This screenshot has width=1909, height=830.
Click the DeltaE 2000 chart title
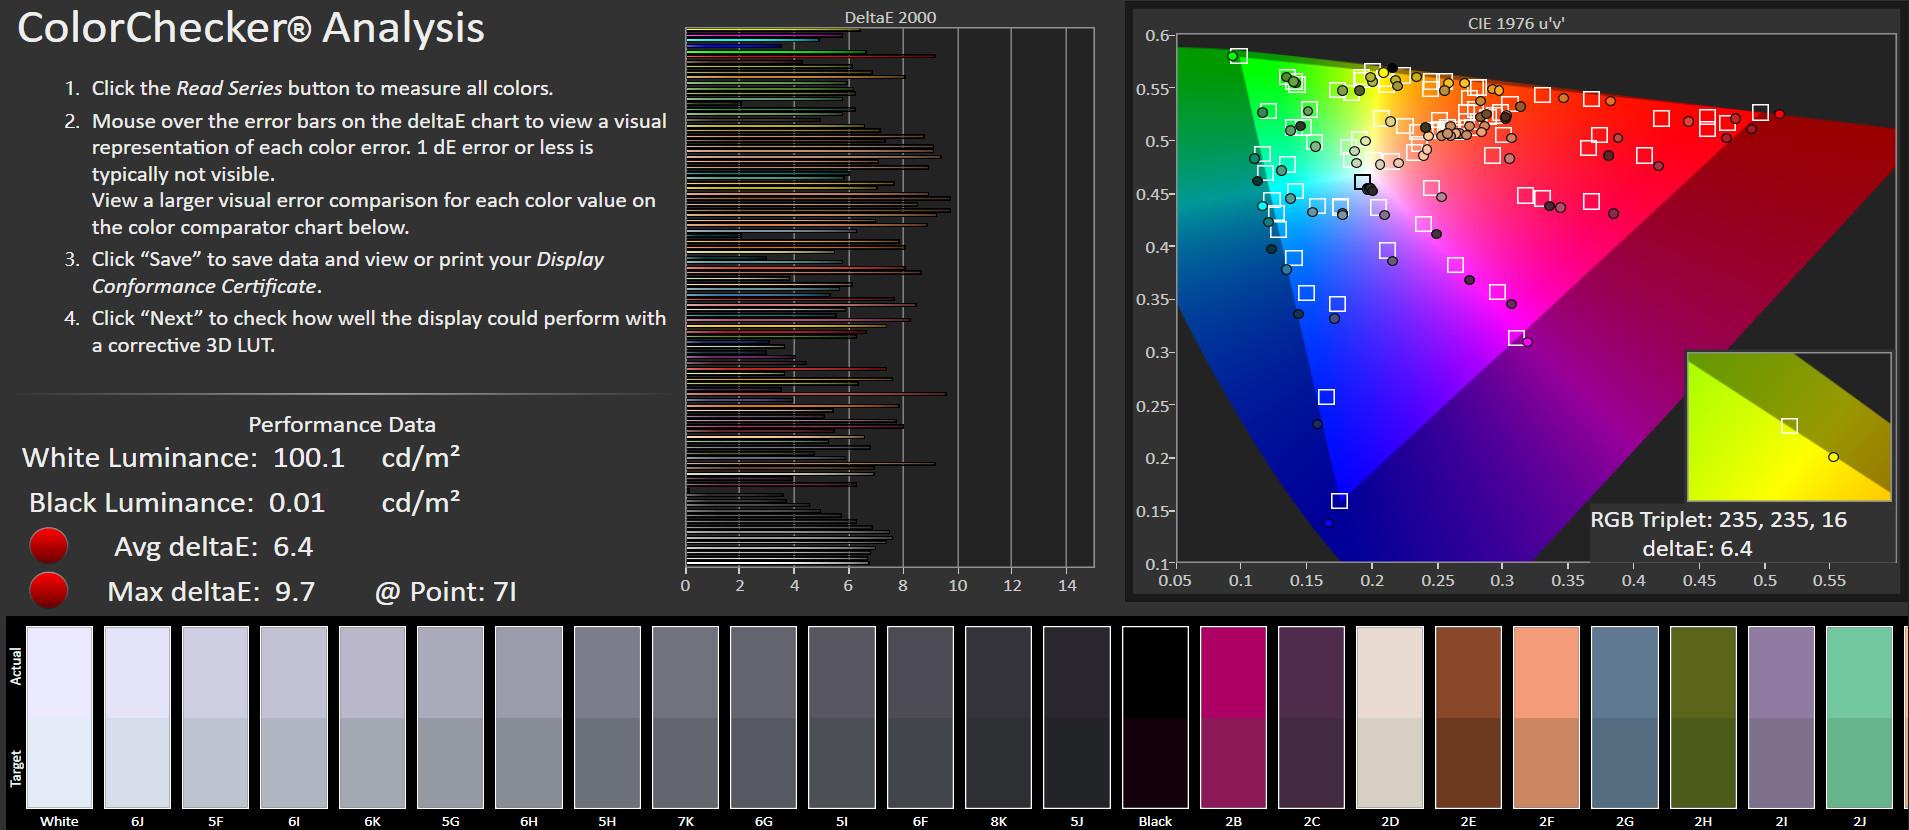(890, 17)
